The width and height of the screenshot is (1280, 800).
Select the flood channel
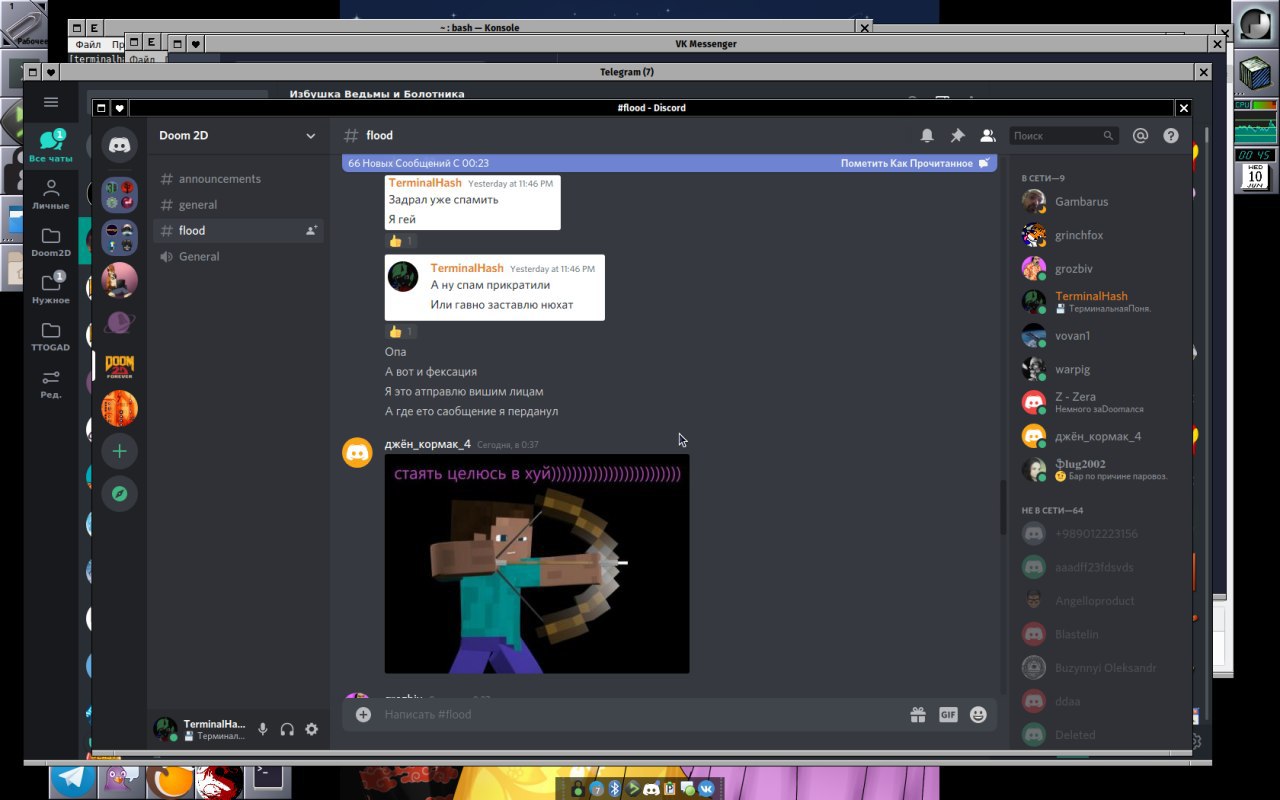238,230
